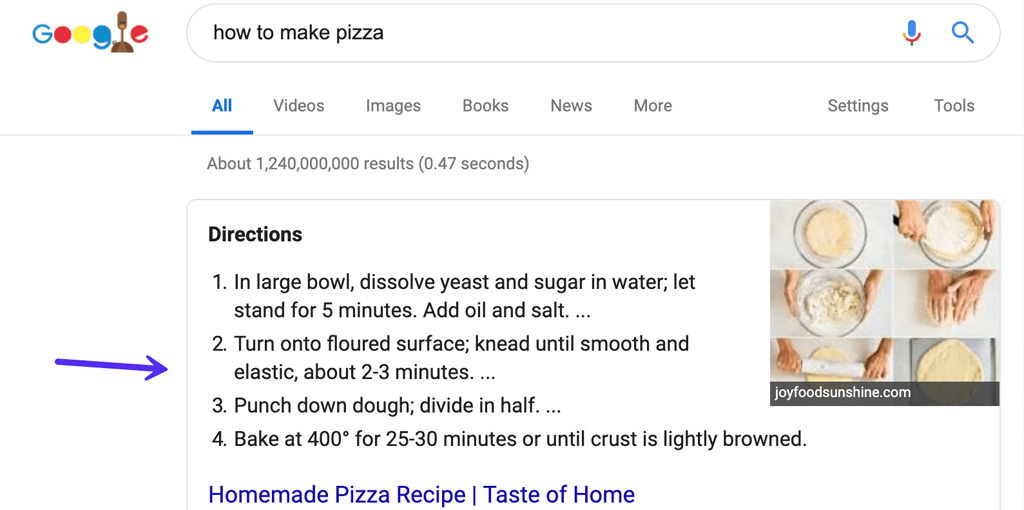Go to the News tab
Viewport: 1024px width, 510px height.
click(571, 106)
